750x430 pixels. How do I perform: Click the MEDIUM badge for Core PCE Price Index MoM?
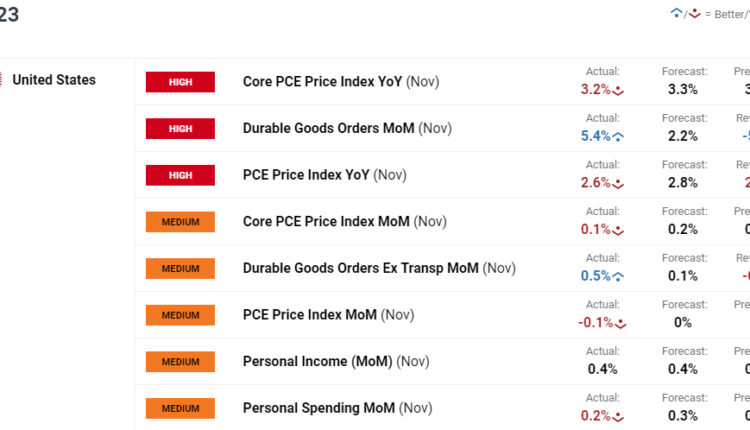(180, 222)
